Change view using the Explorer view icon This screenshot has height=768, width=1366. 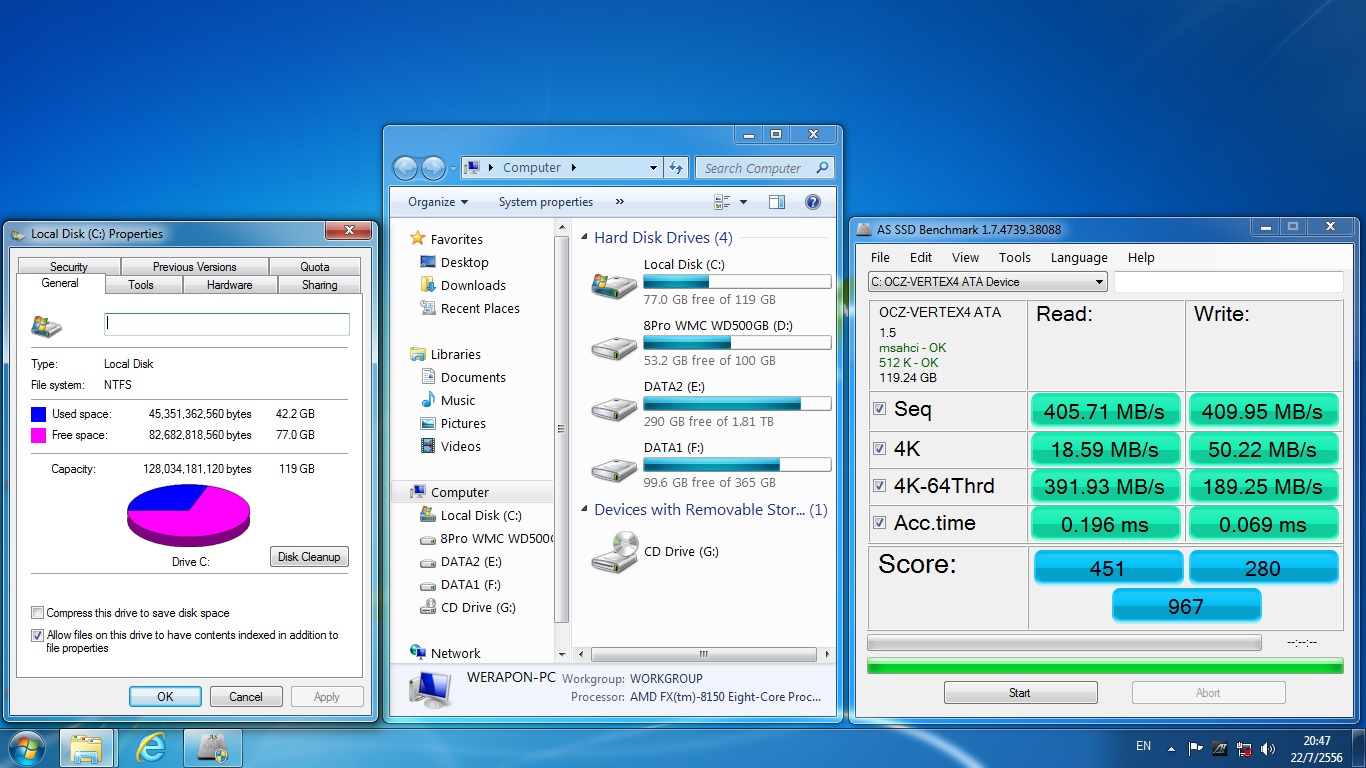[722, 202]
